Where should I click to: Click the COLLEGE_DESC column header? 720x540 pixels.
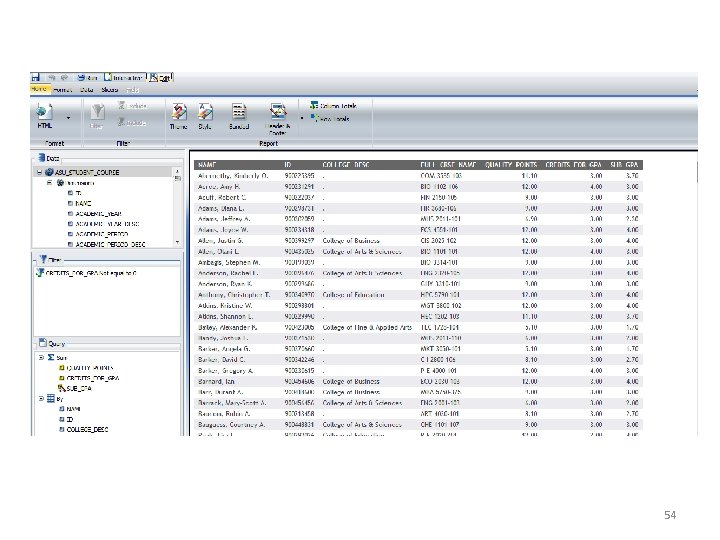(x=346, y=164)
